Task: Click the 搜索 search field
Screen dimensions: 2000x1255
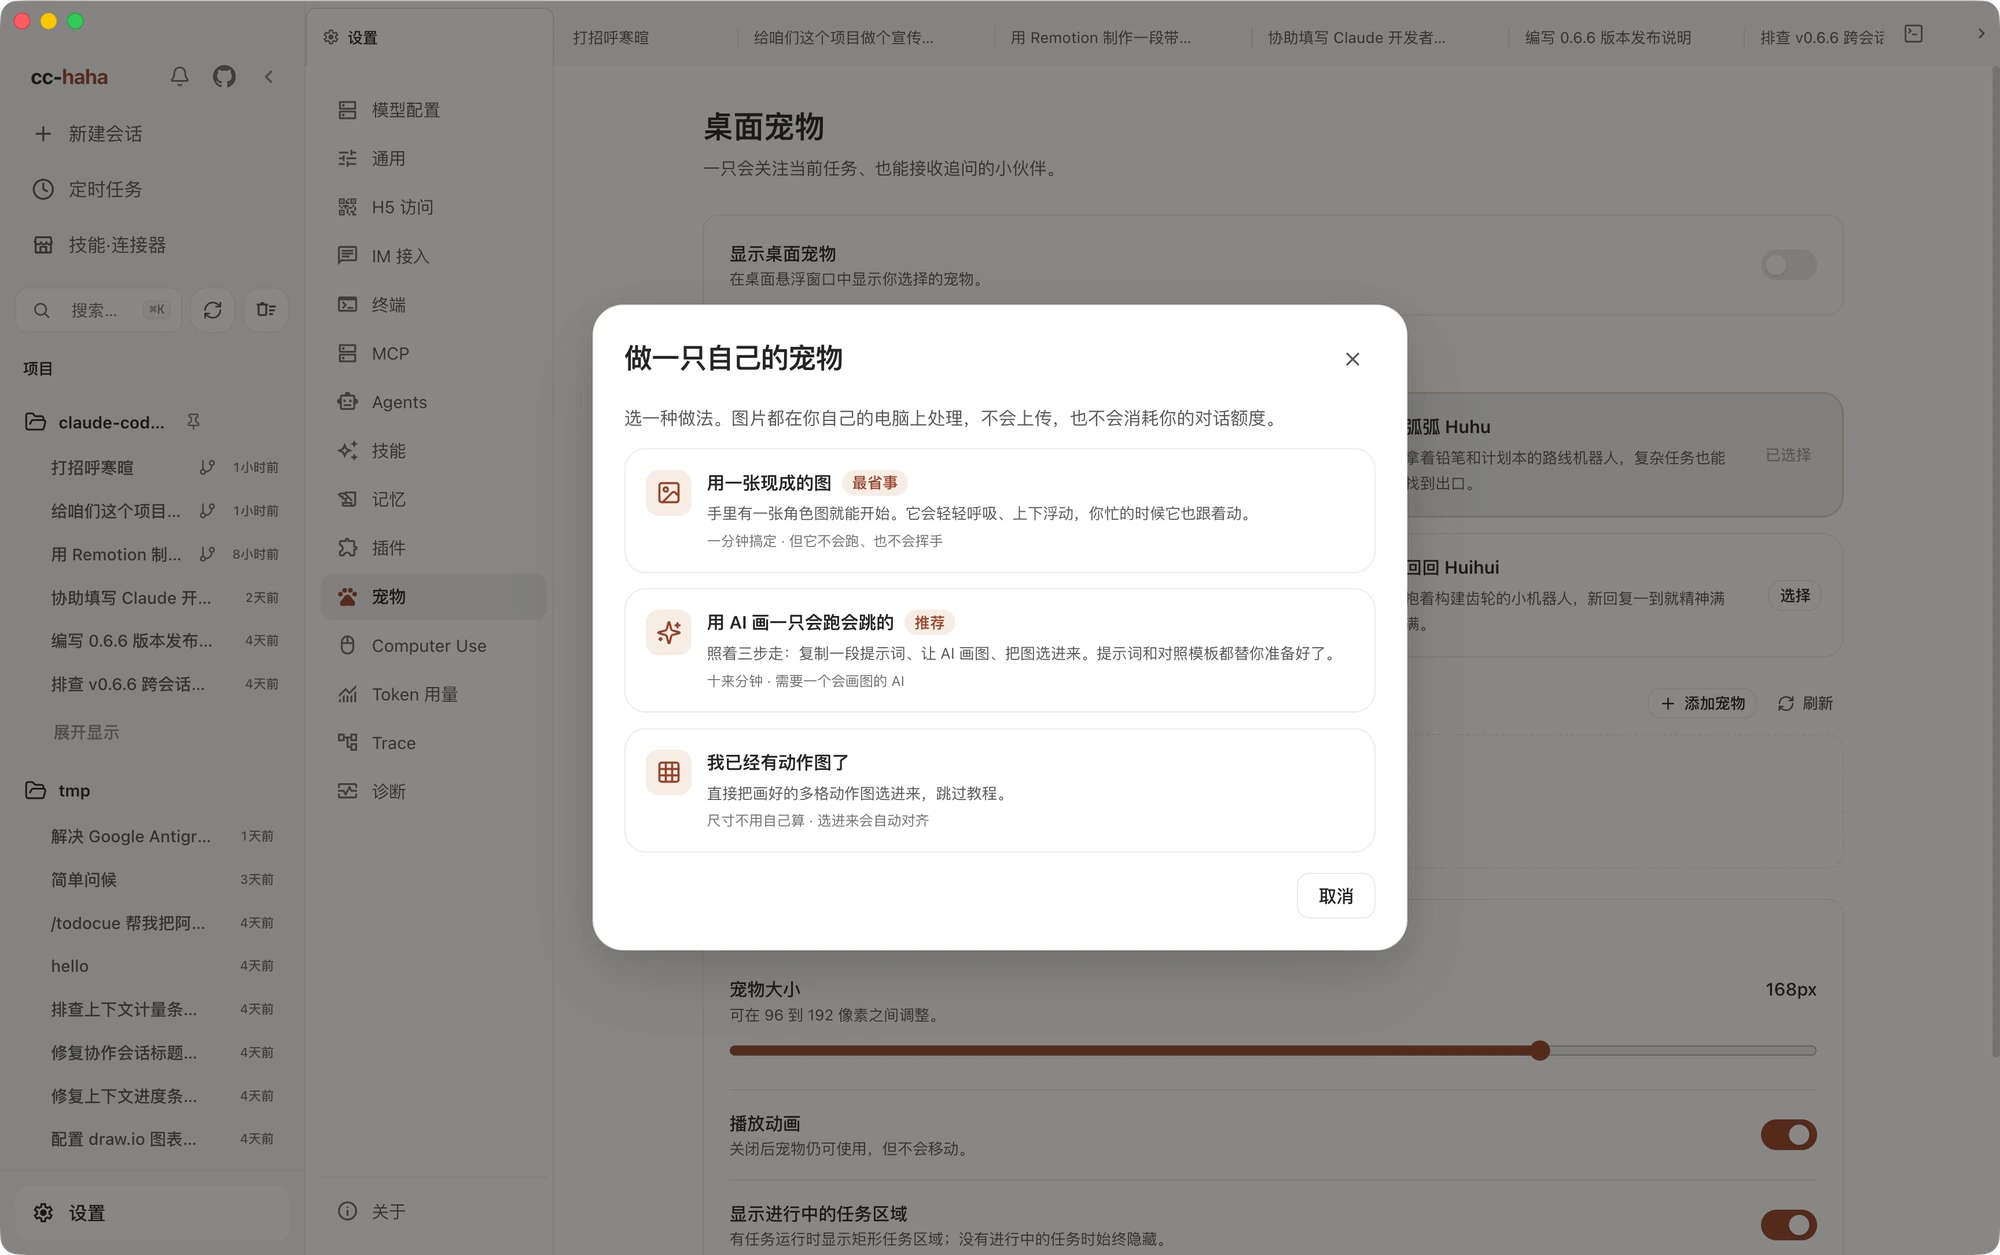Action: coord(99,310)
